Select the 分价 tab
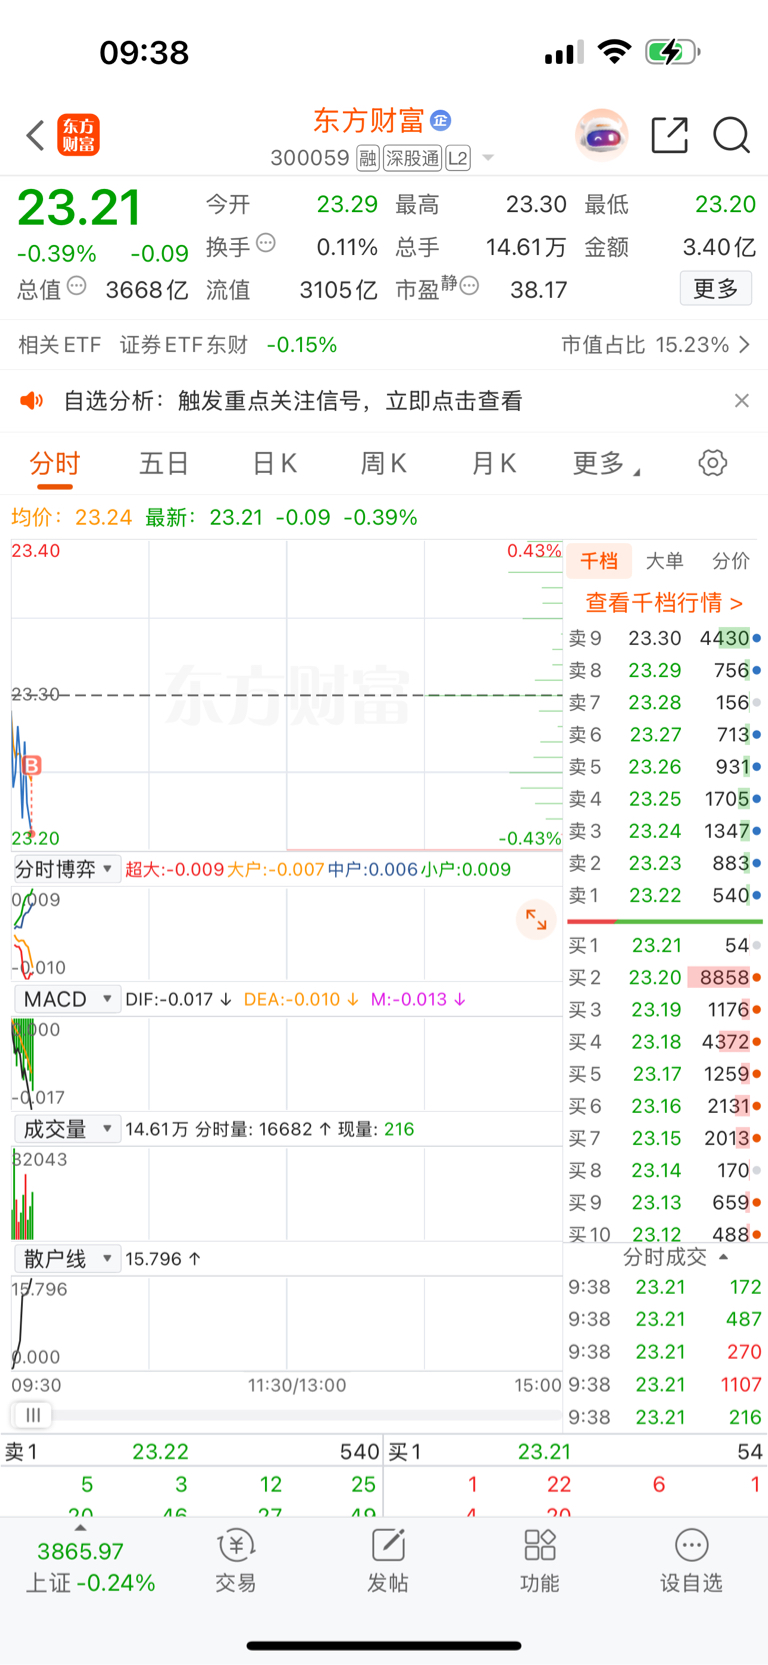Image resolution: width=768 pixels, height=1665 pixels. coord(730,561)
